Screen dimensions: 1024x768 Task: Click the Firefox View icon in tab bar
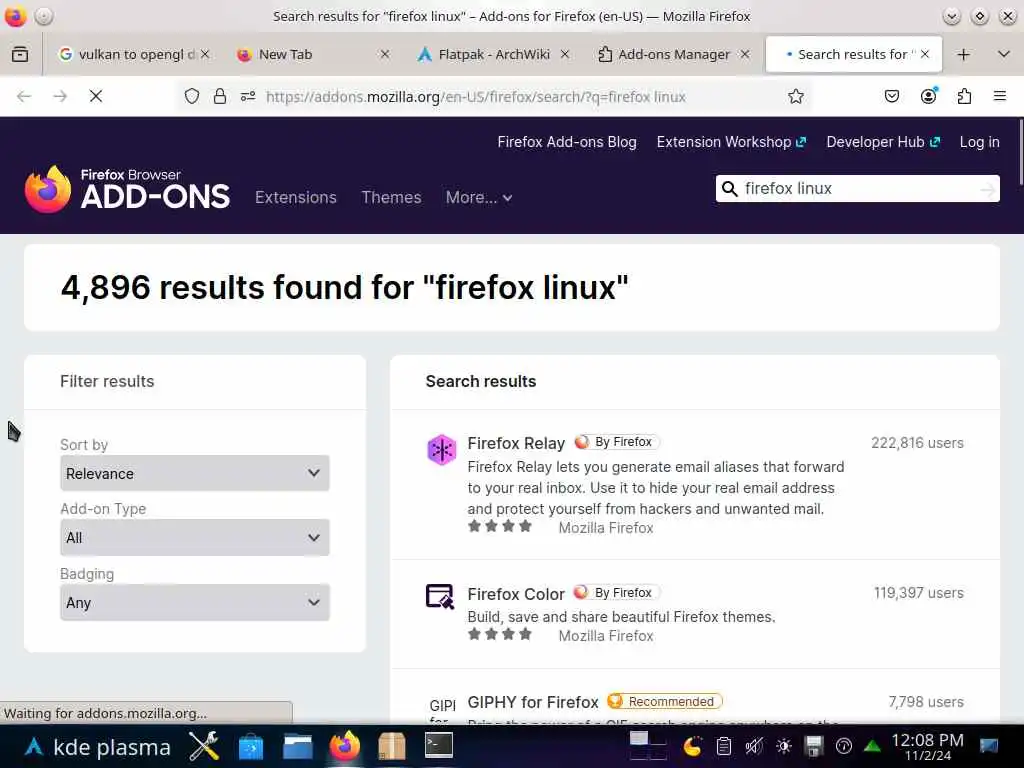pos(20,54)
